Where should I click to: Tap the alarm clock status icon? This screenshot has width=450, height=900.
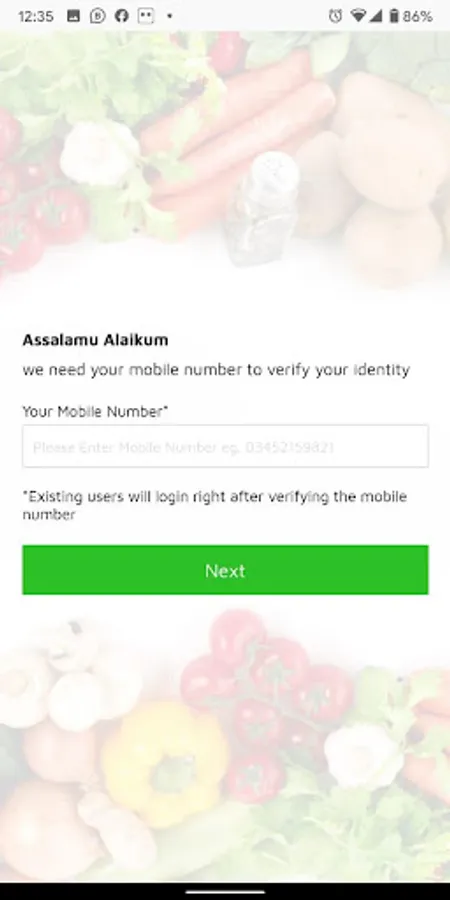click(x=335, y=15)
